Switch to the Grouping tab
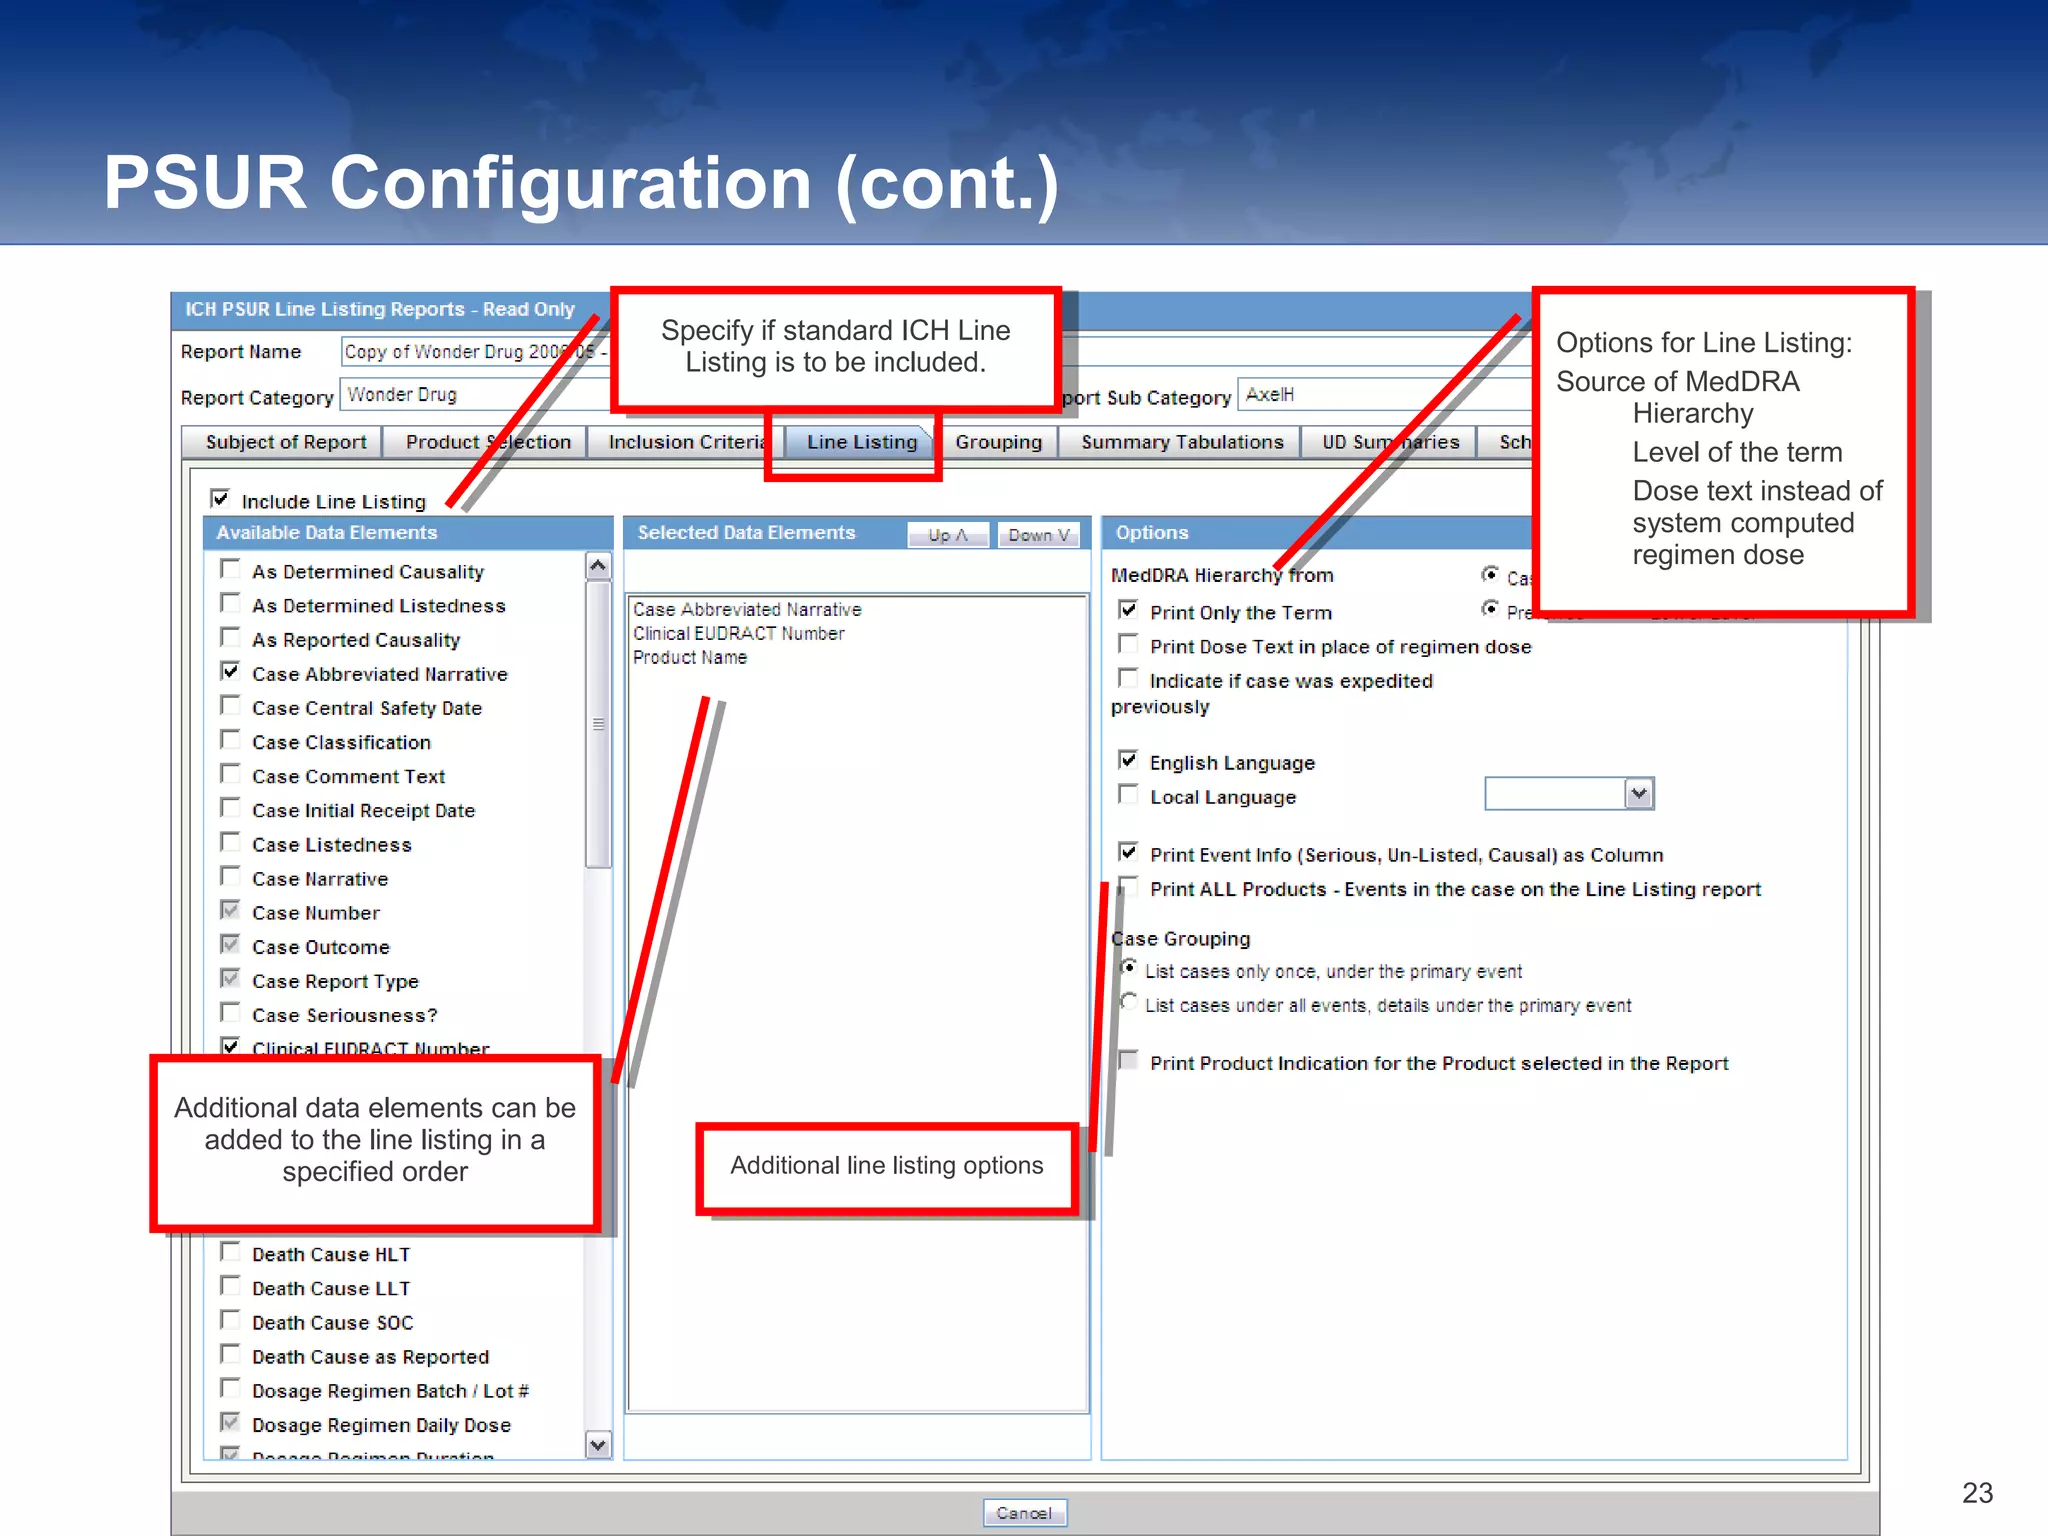This screenshot has width=2048, height=1536. 998,442
